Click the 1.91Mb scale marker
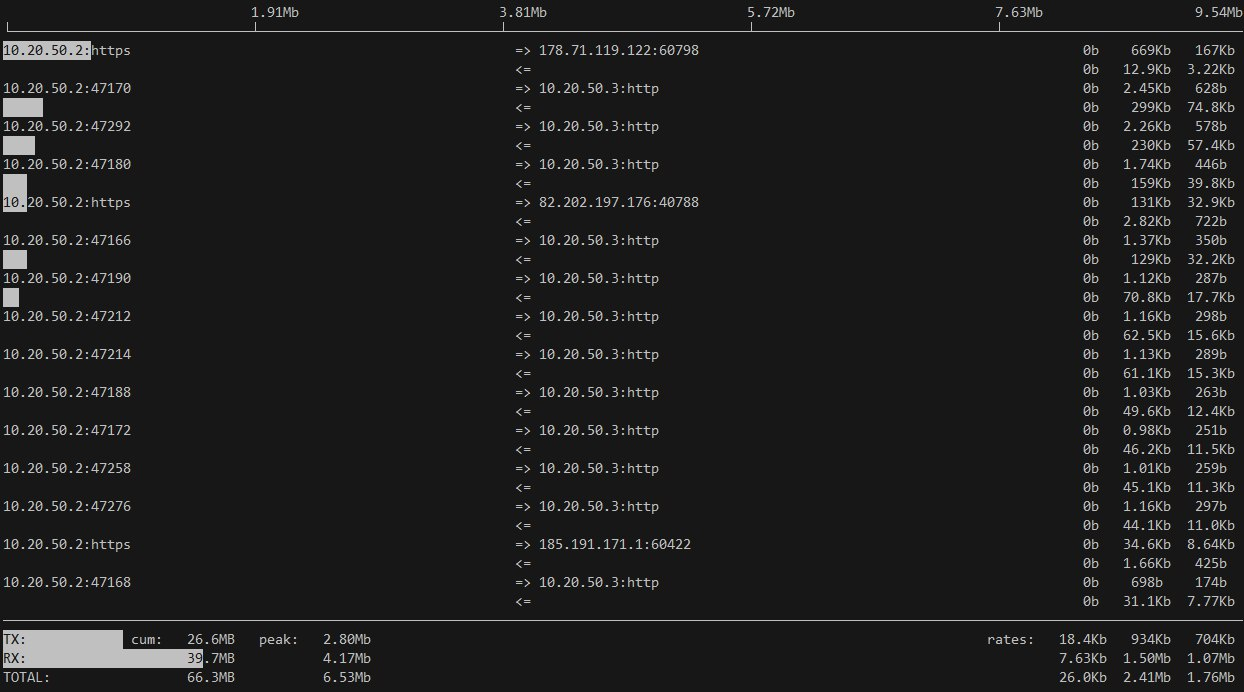The height and width of the screenshot is (692, 1244). (x=274, y=12)
